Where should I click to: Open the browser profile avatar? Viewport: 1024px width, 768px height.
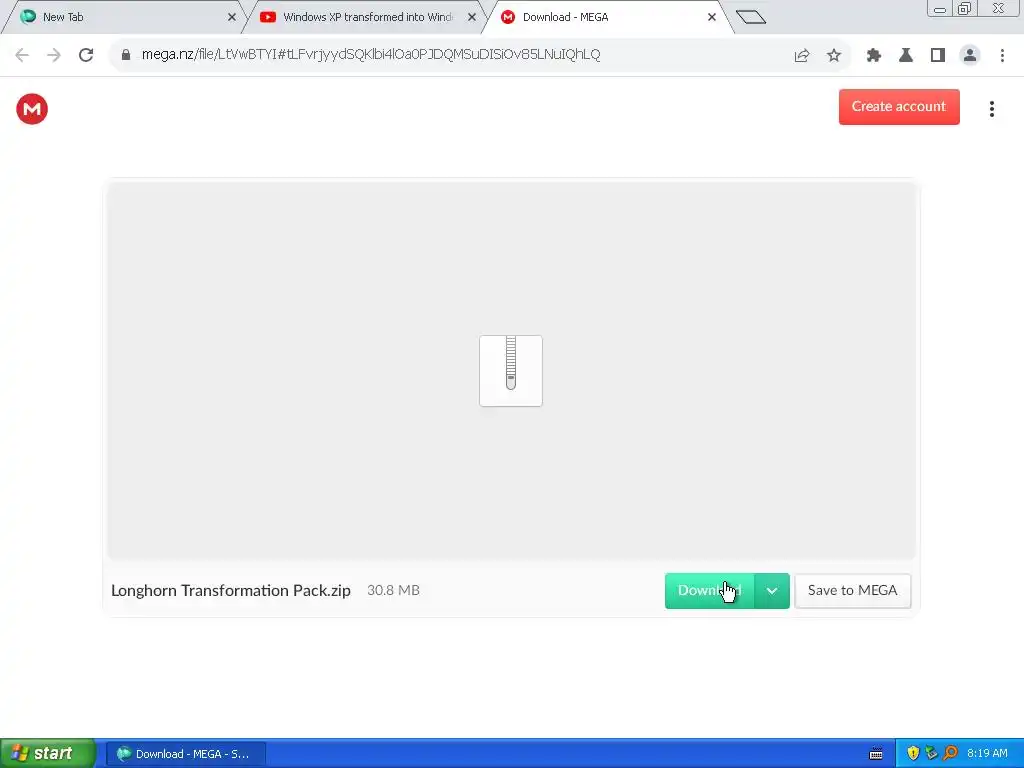tap(970, 56)
